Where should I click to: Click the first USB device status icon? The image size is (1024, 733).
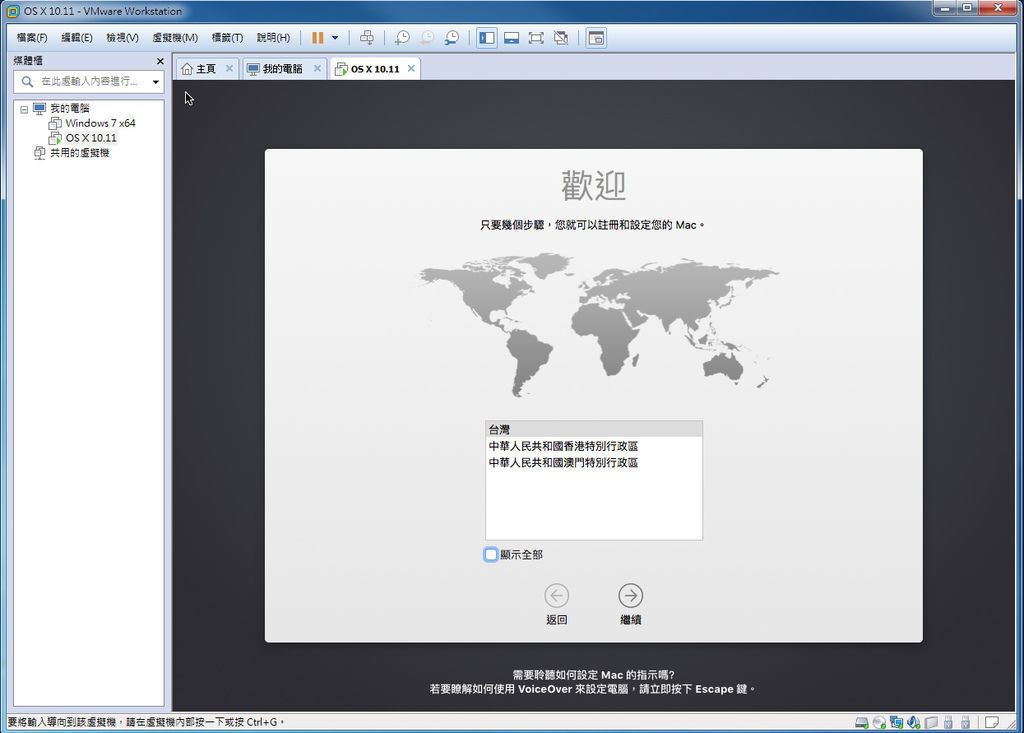click(948, 723)
